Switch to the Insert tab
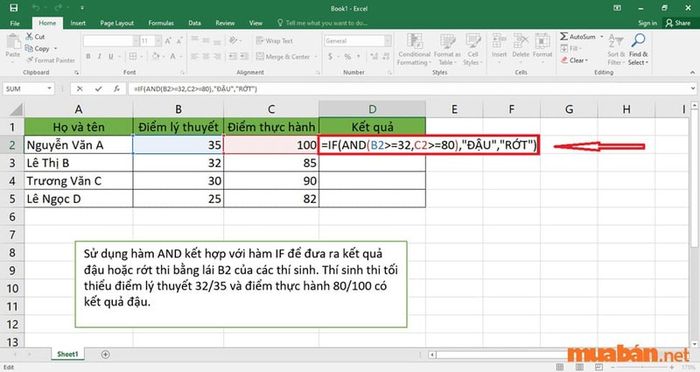700x372 pixels. point(78,23)
